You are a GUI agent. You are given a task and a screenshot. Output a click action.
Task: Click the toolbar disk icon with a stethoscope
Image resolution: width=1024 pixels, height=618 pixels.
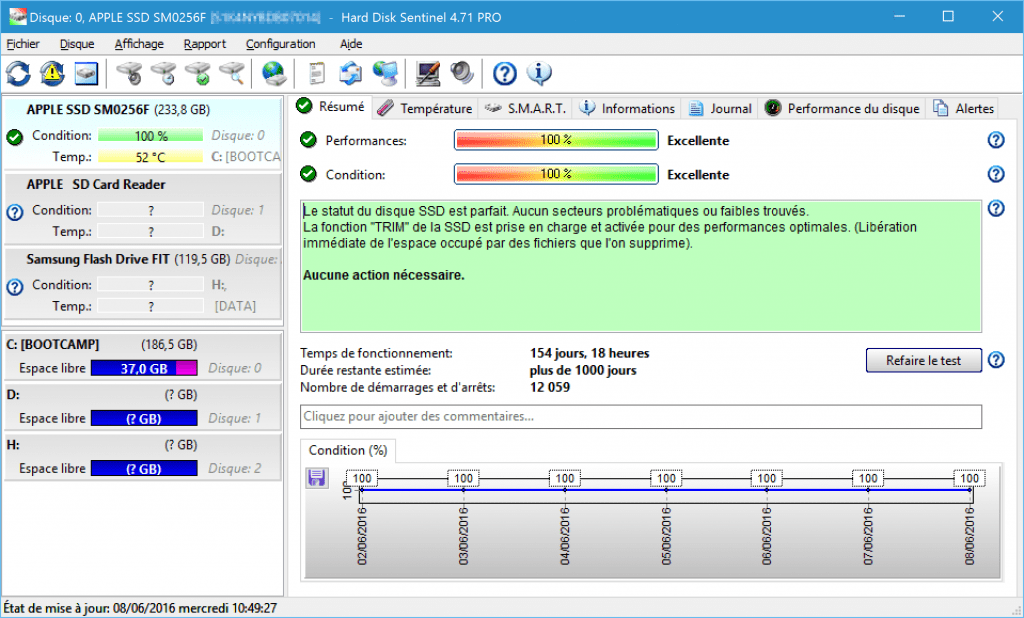point(129,73)
